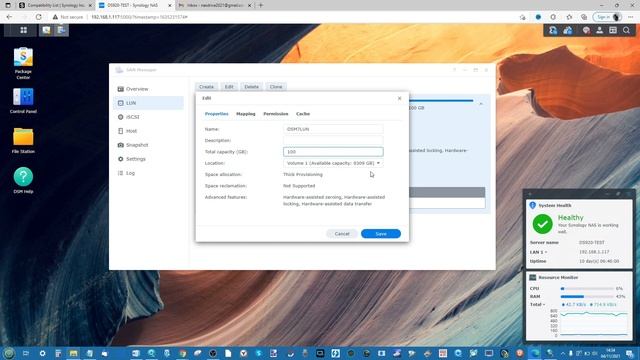The height and width of the screenshot is (360, 640).
Task: Open the DSM search magnifier icon
Action: [627, 30]
